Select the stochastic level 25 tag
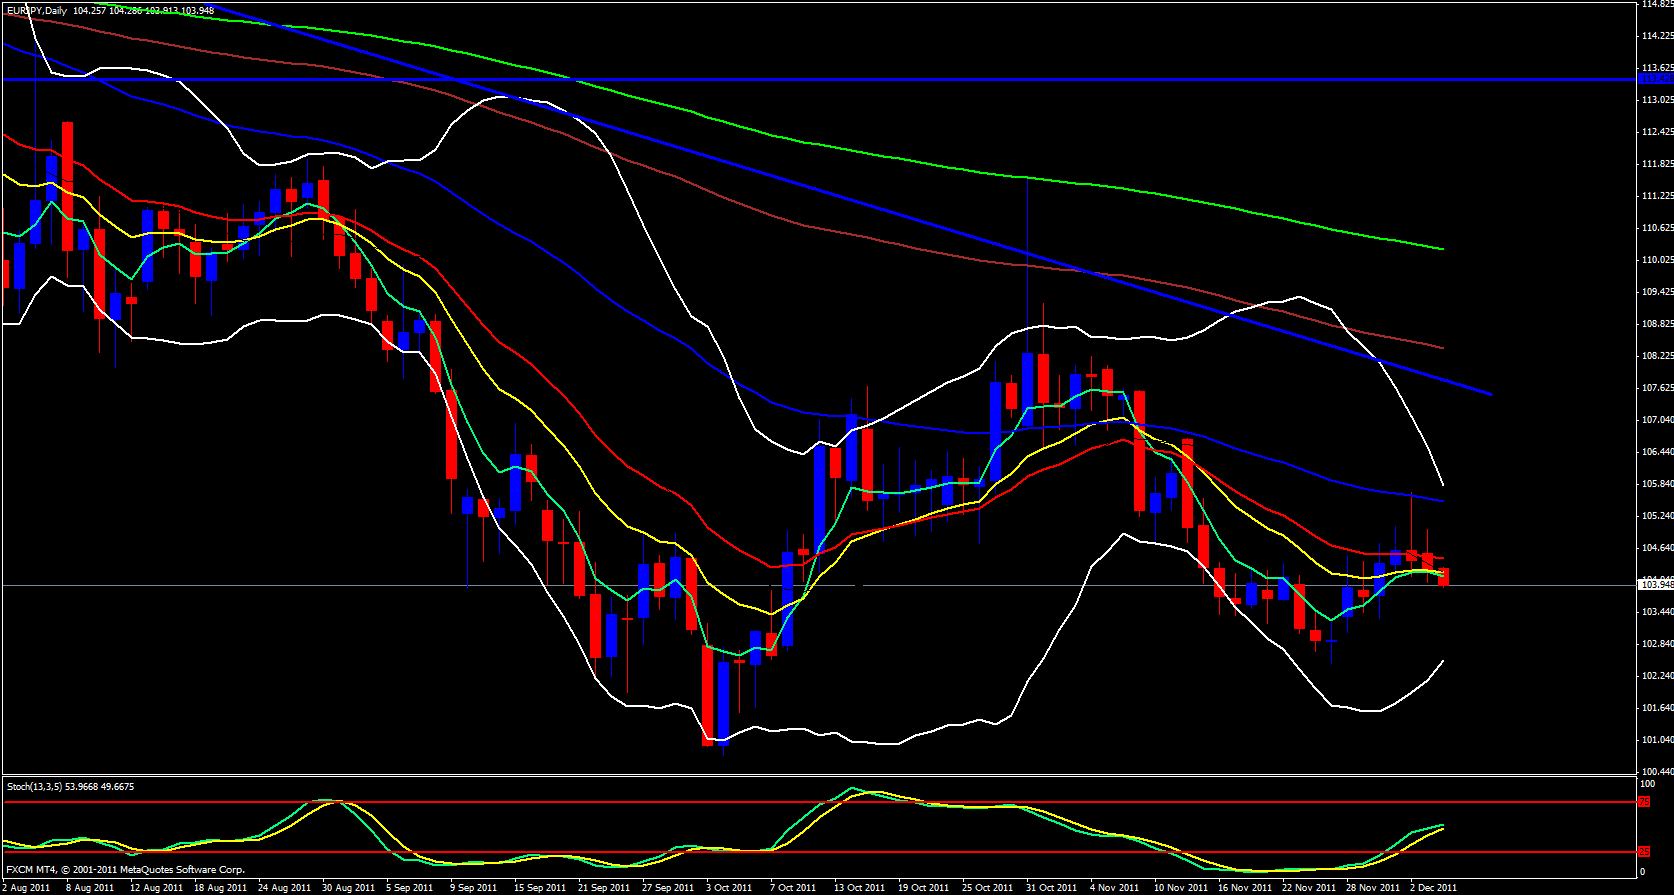The width and height of the screenshot is (1674, 895). pyautogui.click(x=1644, y=852)
